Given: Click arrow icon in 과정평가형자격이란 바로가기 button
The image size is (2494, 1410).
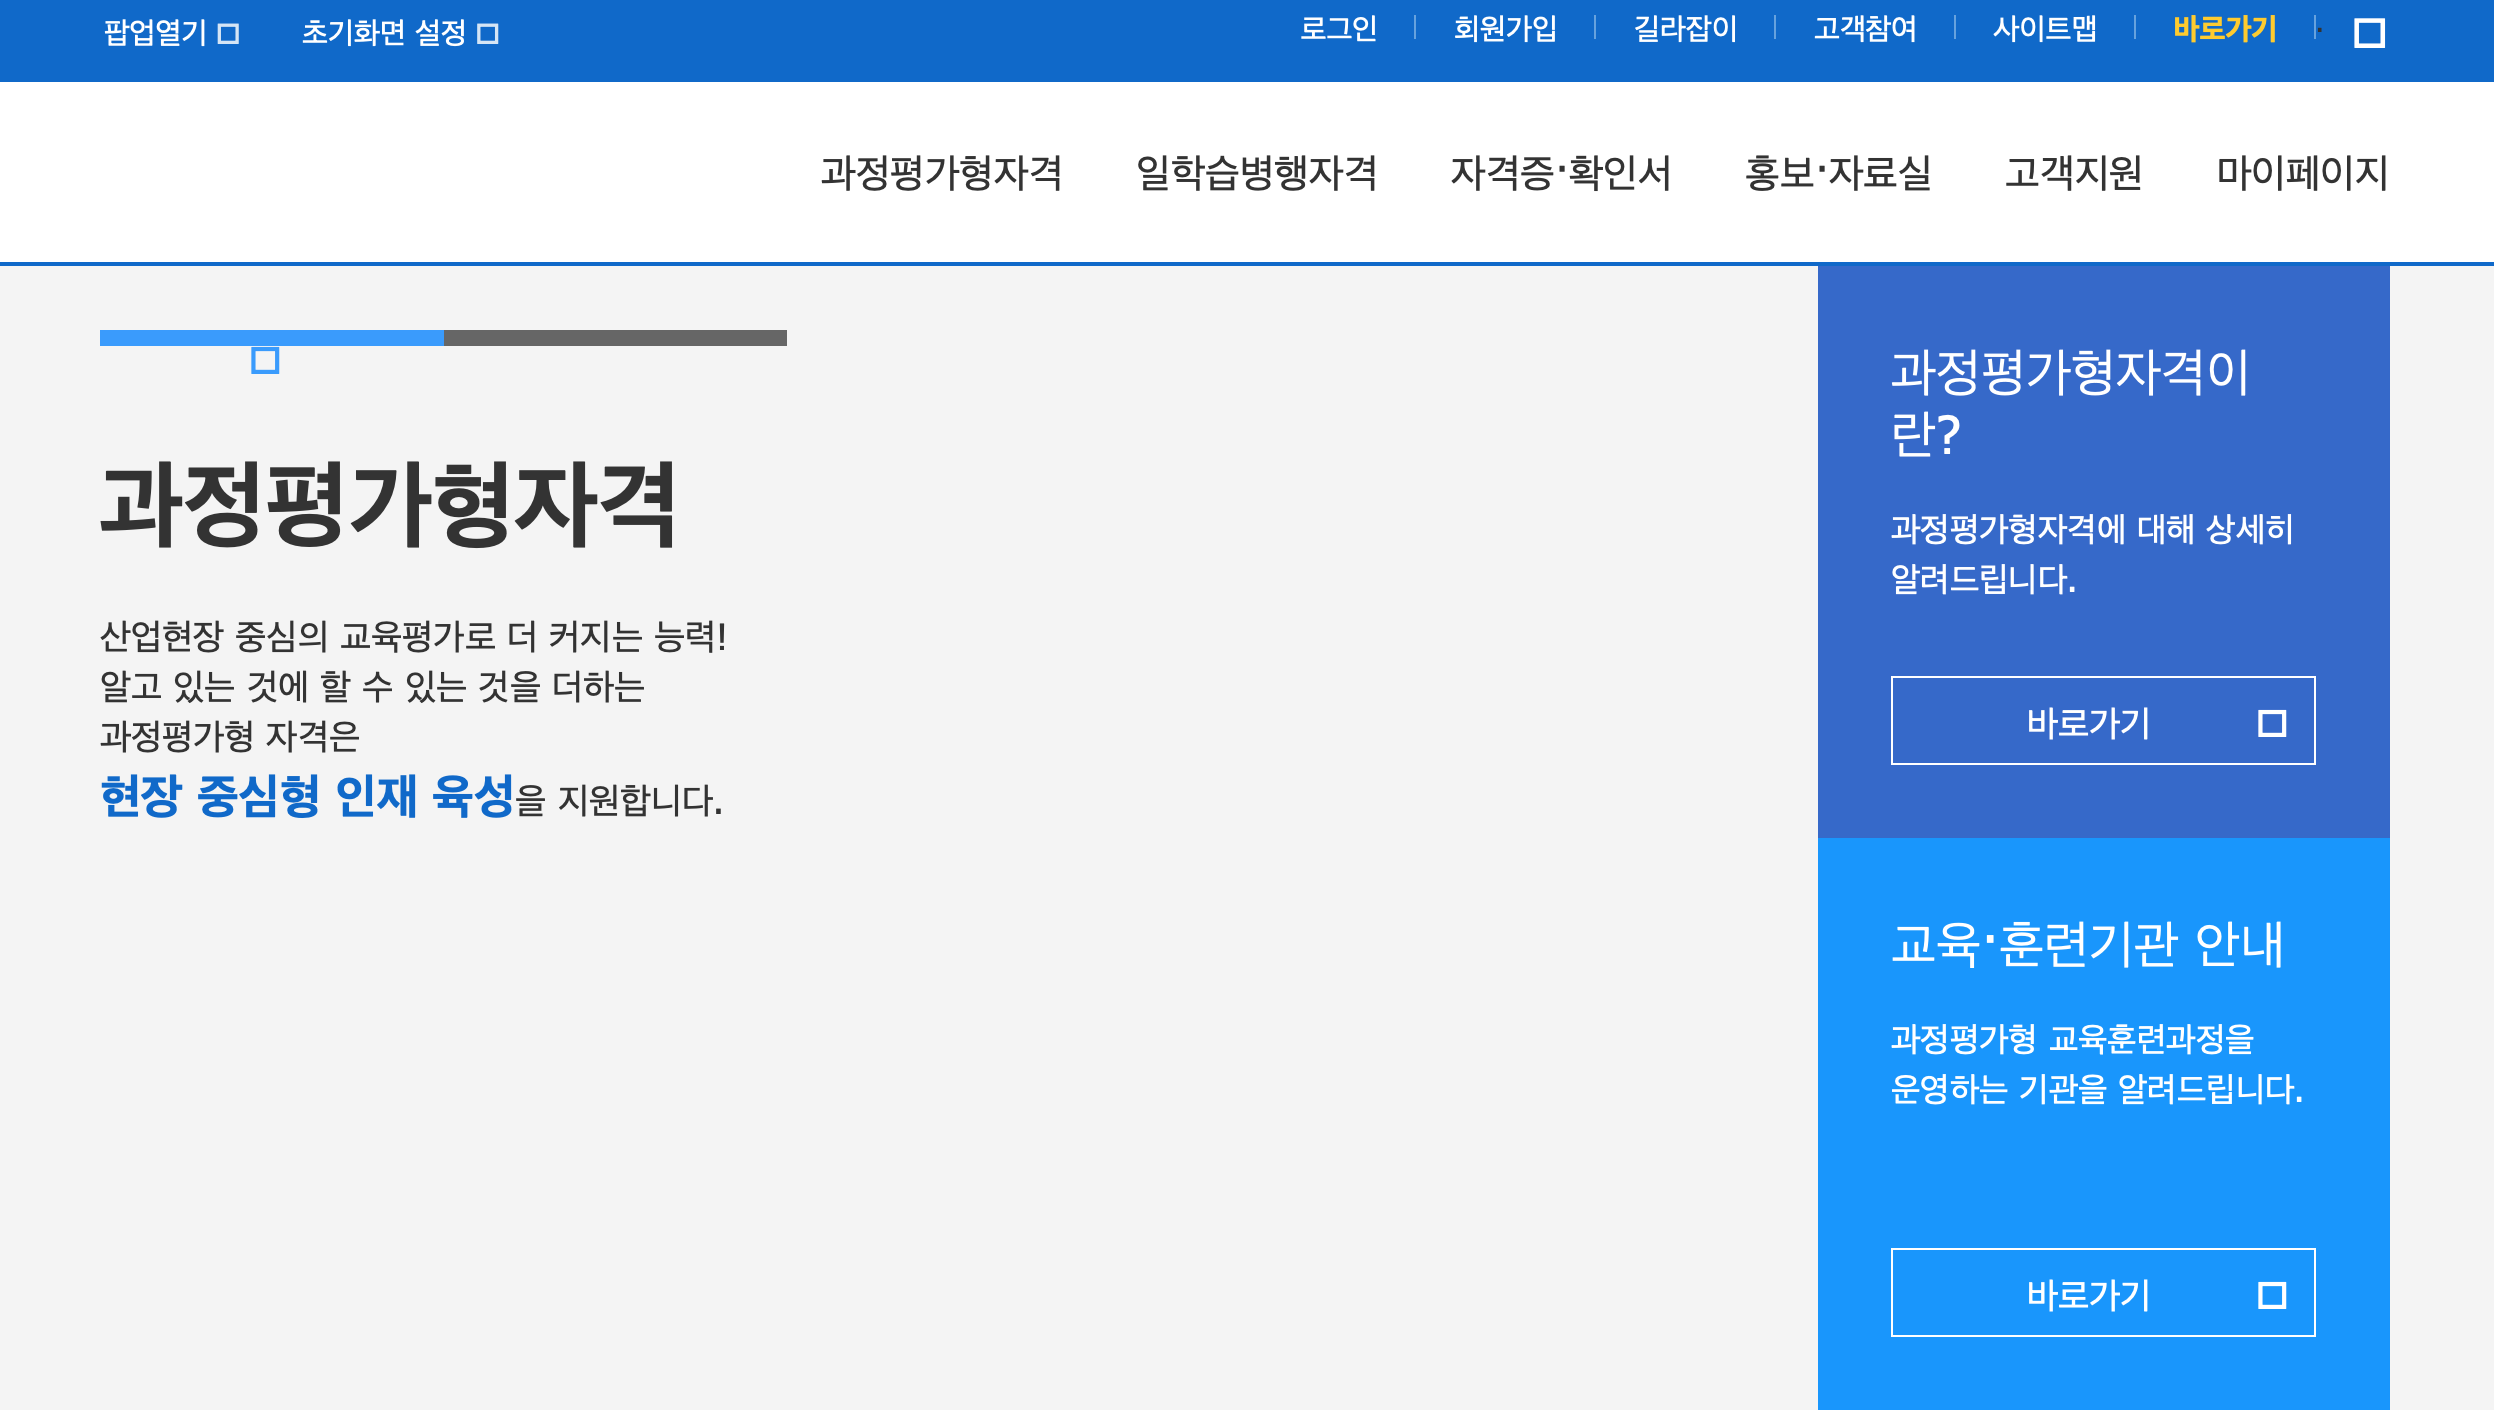Looking at the screenshot, I should click(x=2272, y=723).
